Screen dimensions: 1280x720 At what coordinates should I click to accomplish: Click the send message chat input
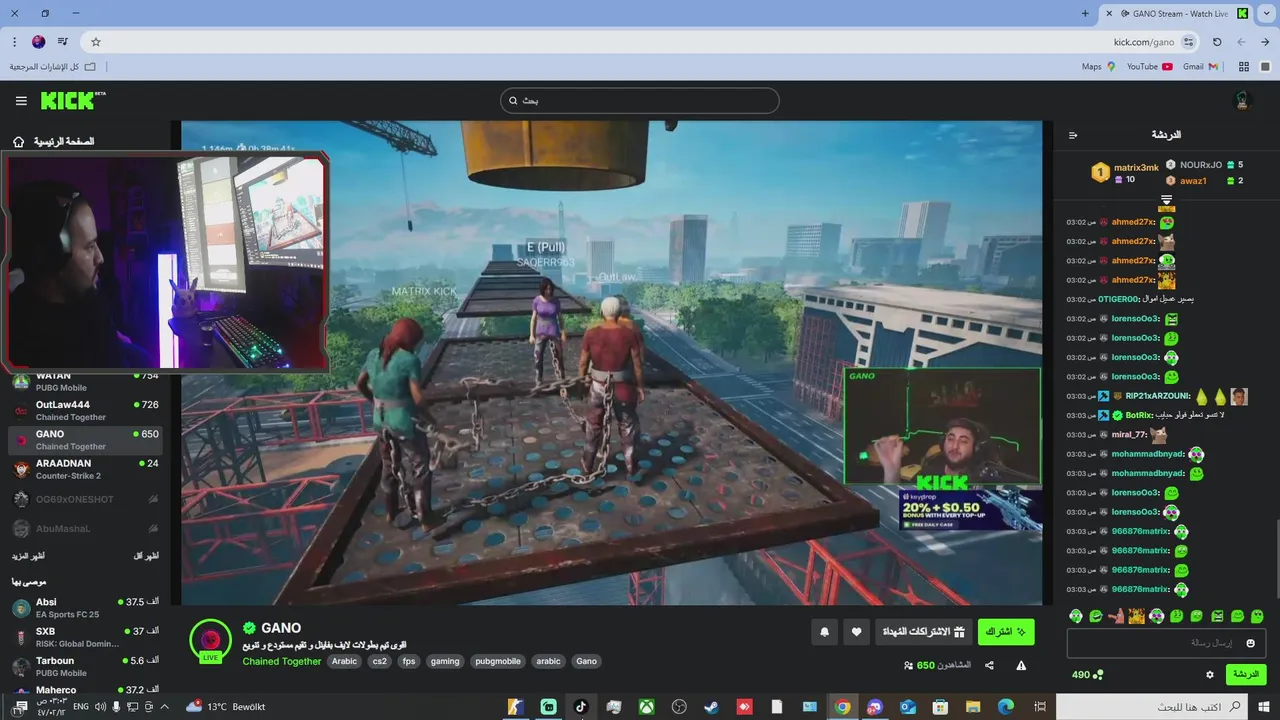pos(1167,643)
